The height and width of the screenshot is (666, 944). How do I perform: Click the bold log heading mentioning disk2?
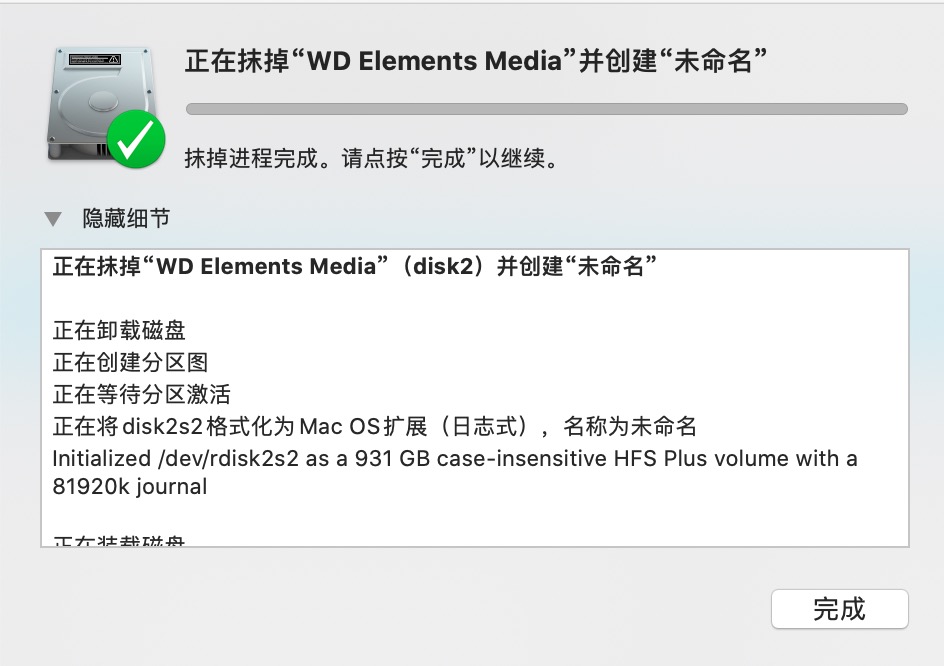[355, 267]
